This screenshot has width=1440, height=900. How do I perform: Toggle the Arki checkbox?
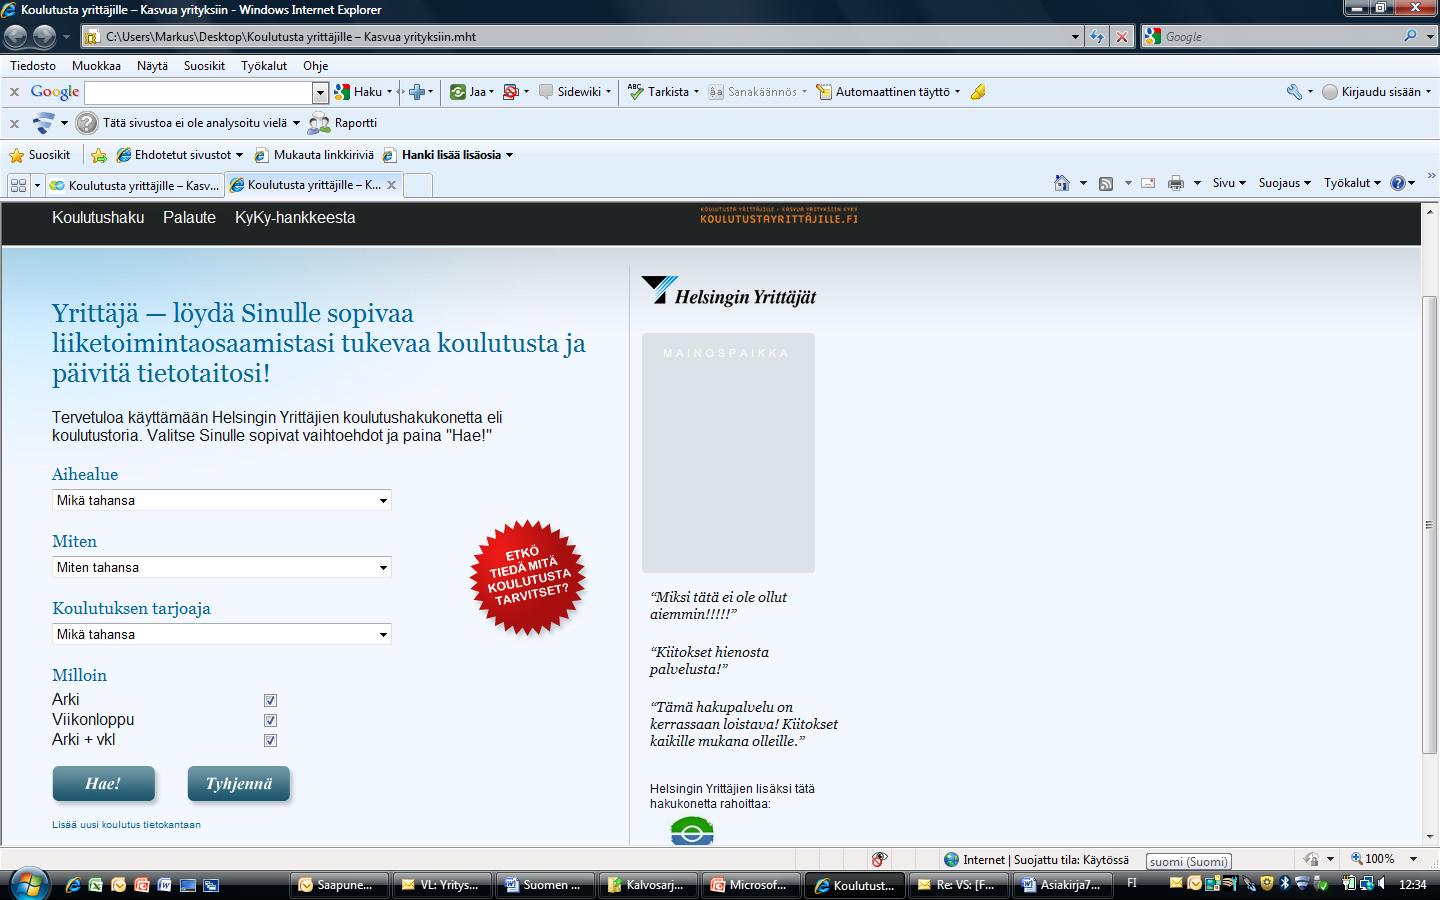click(270, 700)
